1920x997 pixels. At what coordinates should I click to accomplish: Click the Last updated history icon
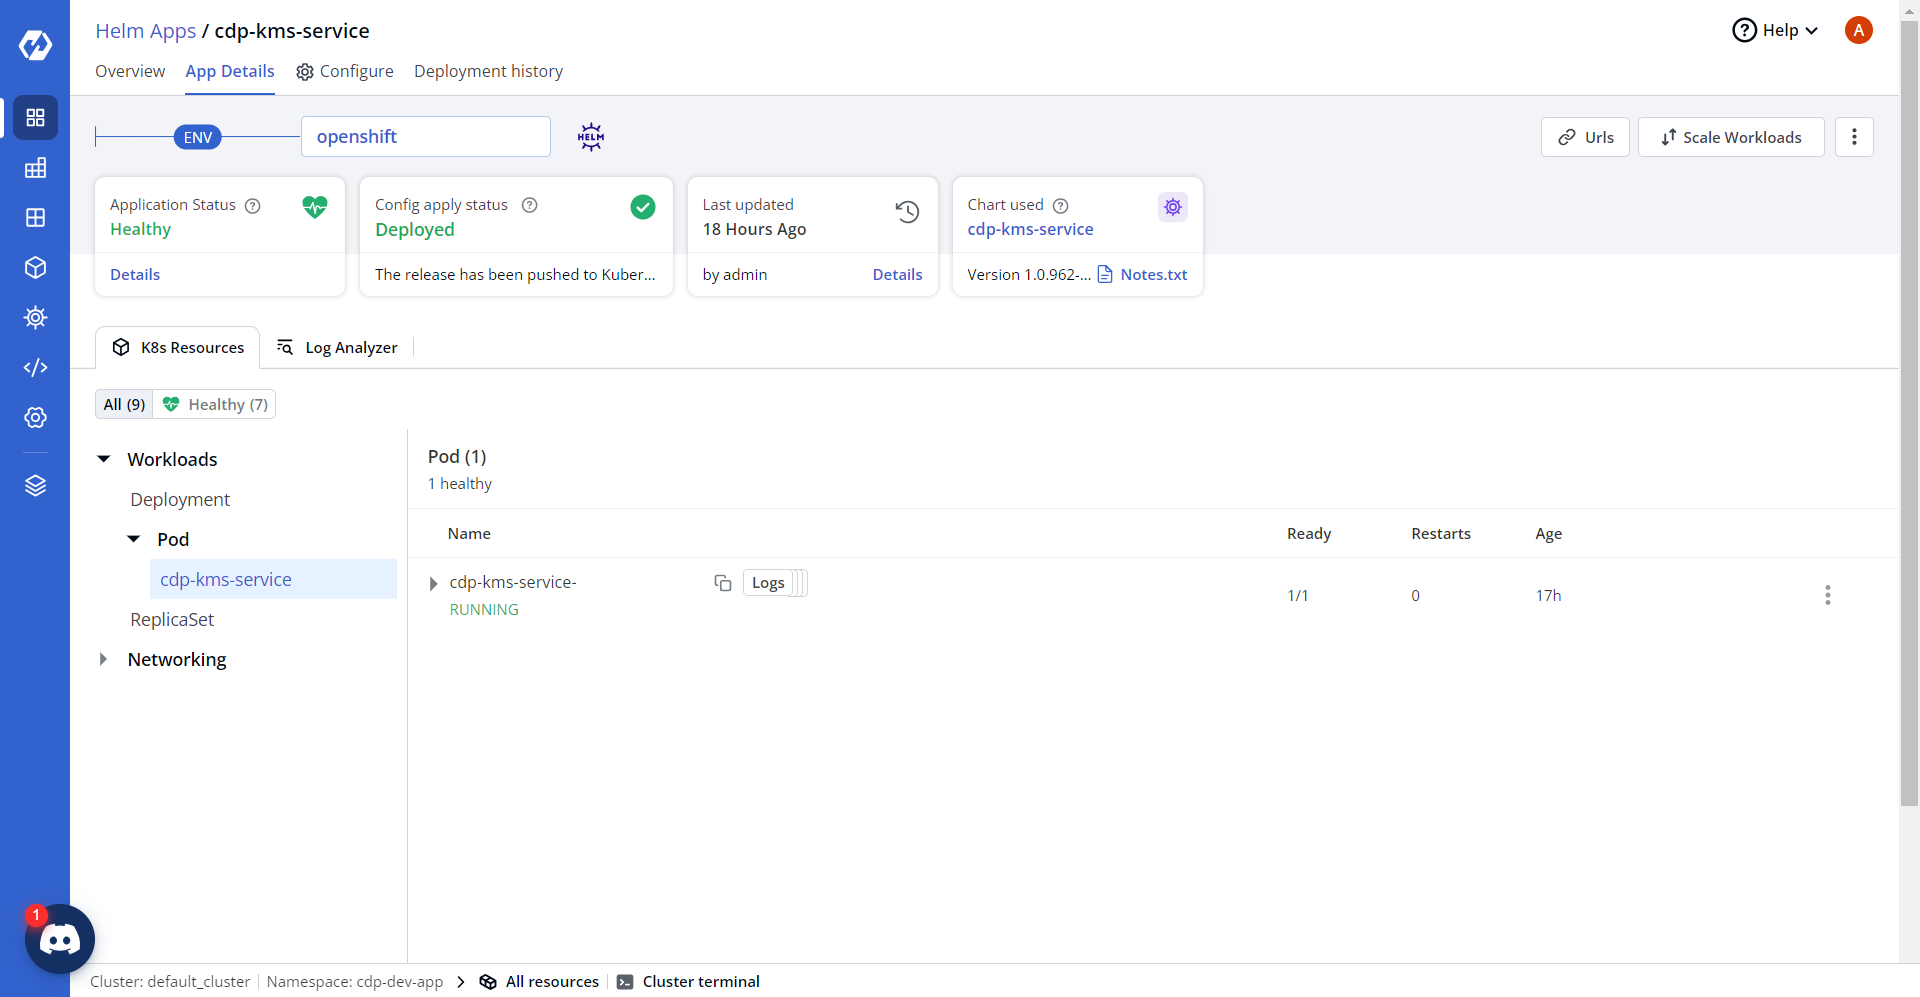pyautogui.click(x=907, y=212)
